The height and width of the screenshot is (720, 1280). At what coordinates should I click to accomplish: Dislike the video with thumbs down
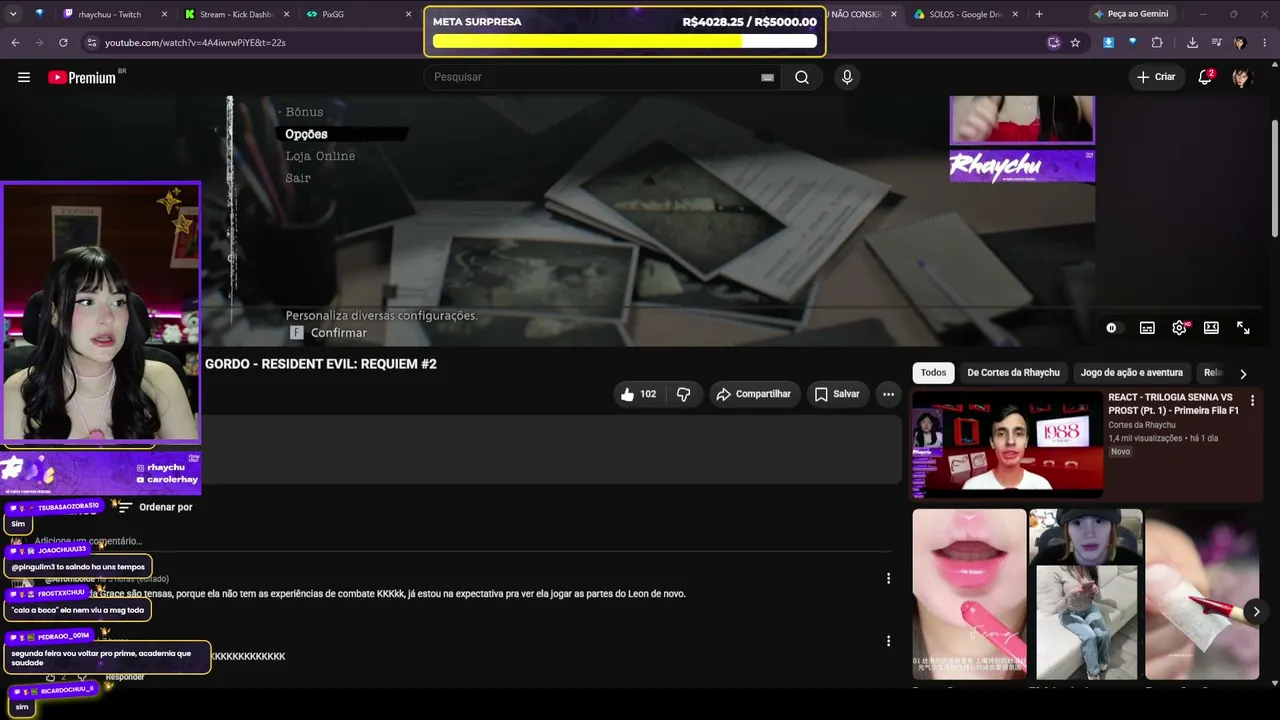[684, 394]
